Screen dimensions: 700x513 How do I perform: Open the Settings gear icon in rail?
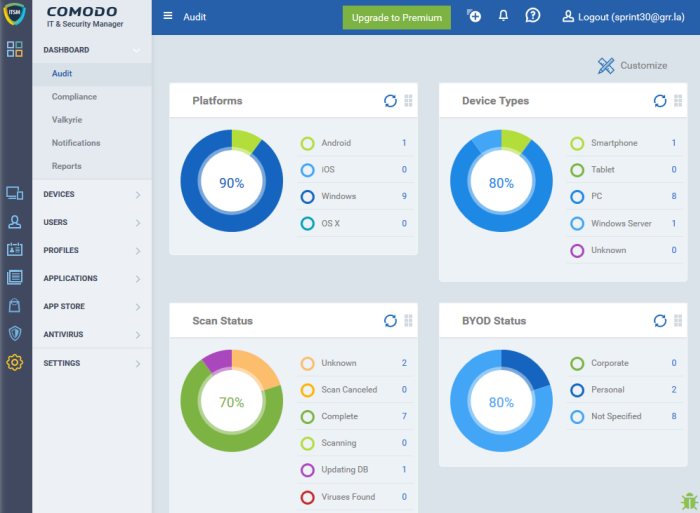tap(15, 363)
